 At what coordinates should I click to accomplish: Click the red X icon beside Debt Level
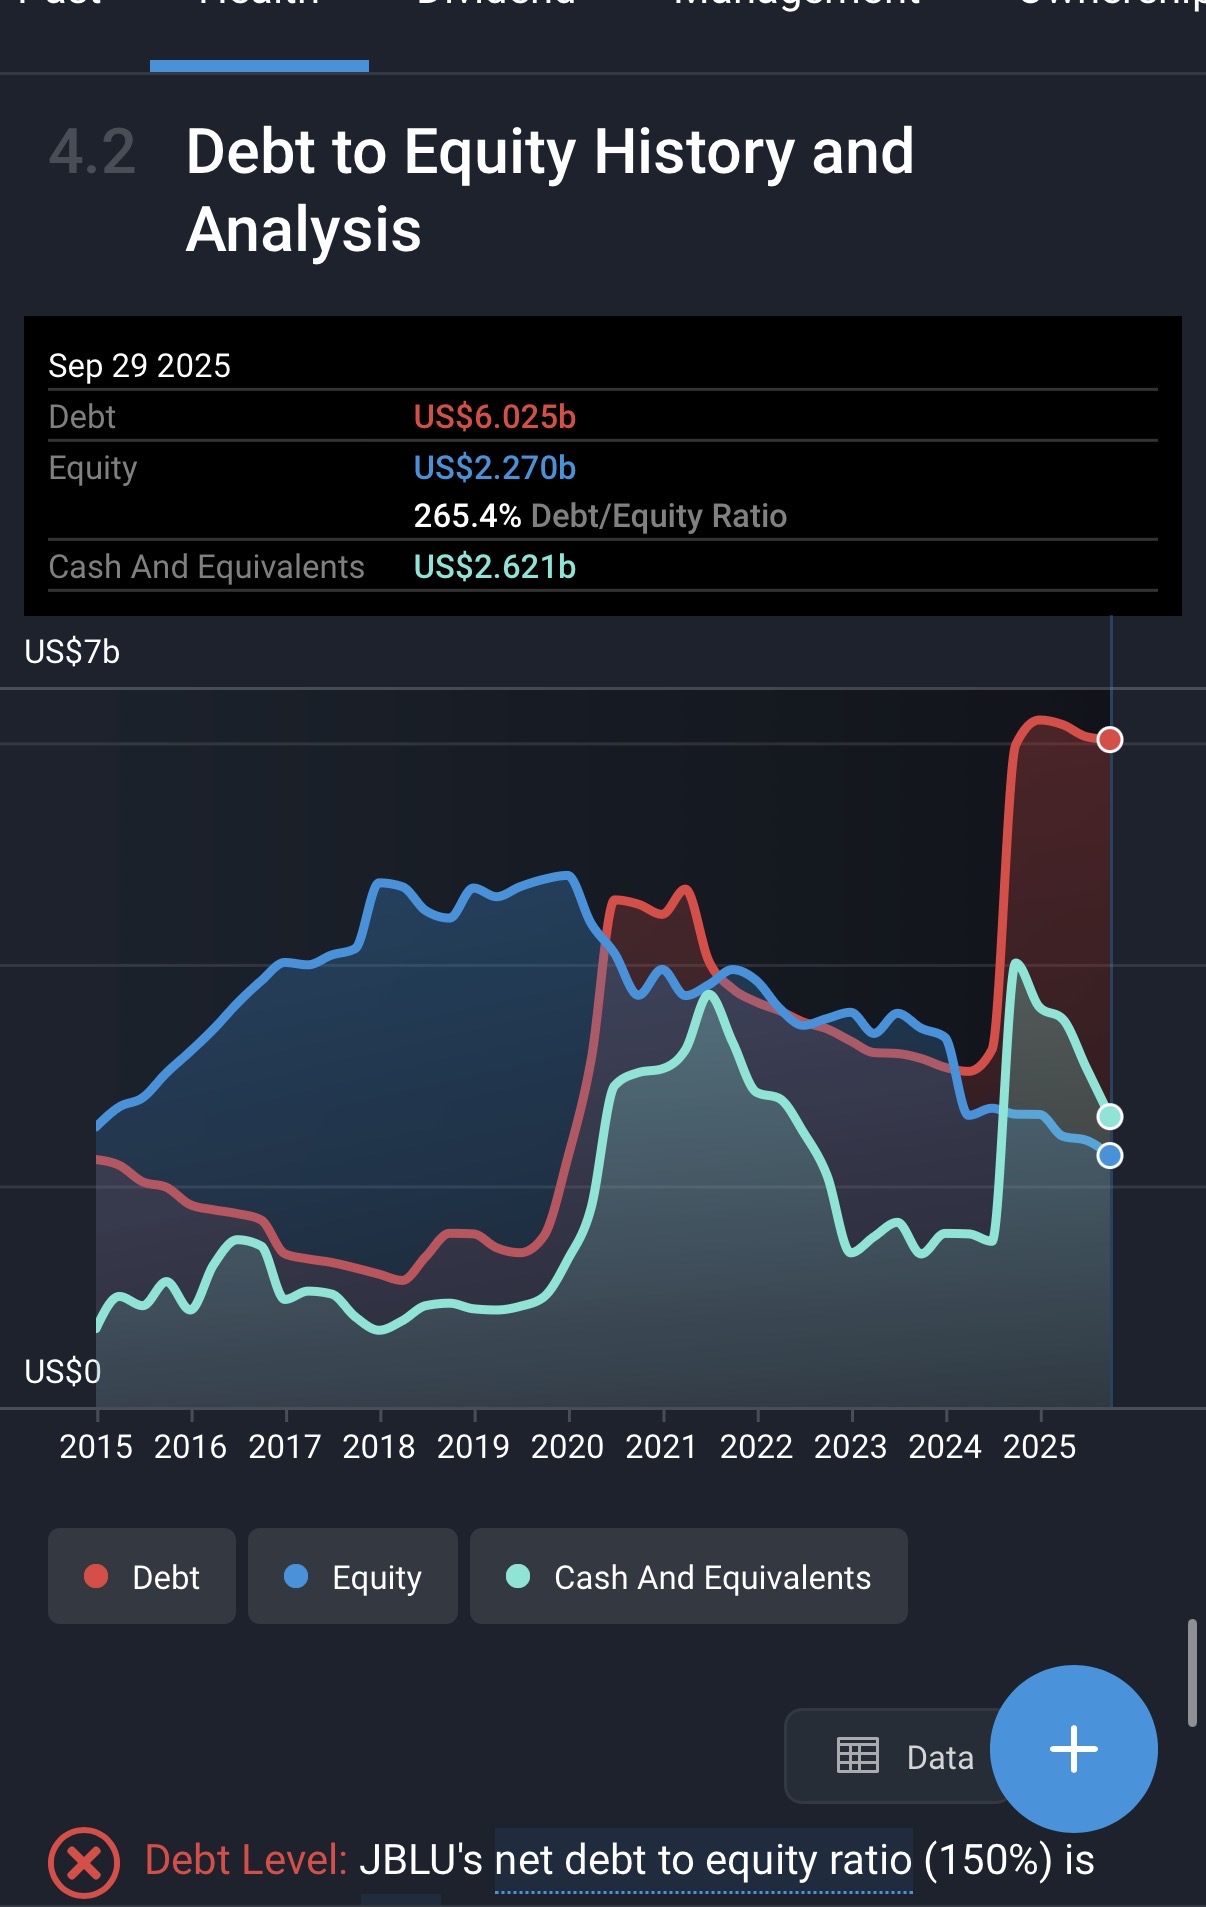pyautogui.click(x=84, y=1862)
